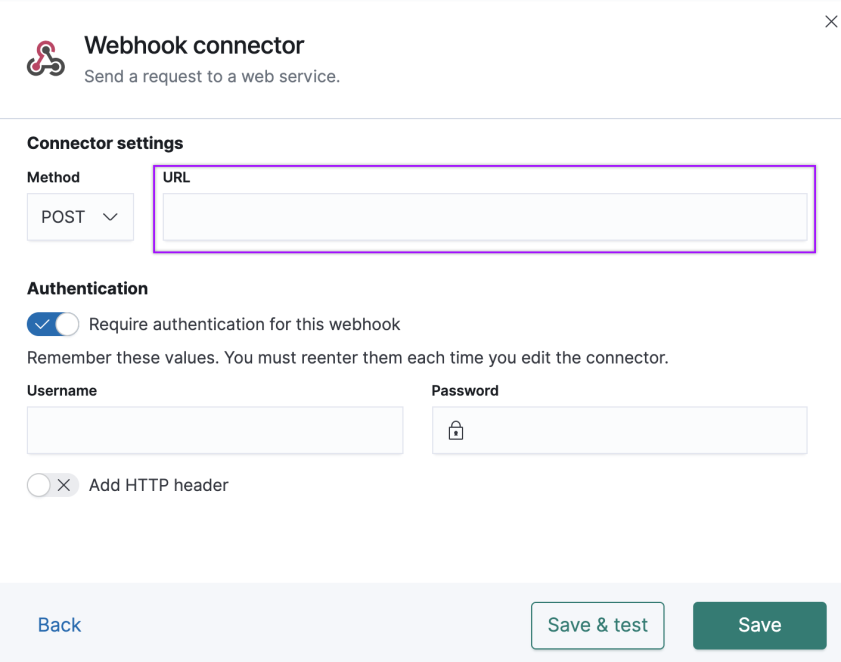The width and height of the screenshot is (841, 662).
Task: Click the Username field label
Action: pyautogui.click(x=62, y=391)
